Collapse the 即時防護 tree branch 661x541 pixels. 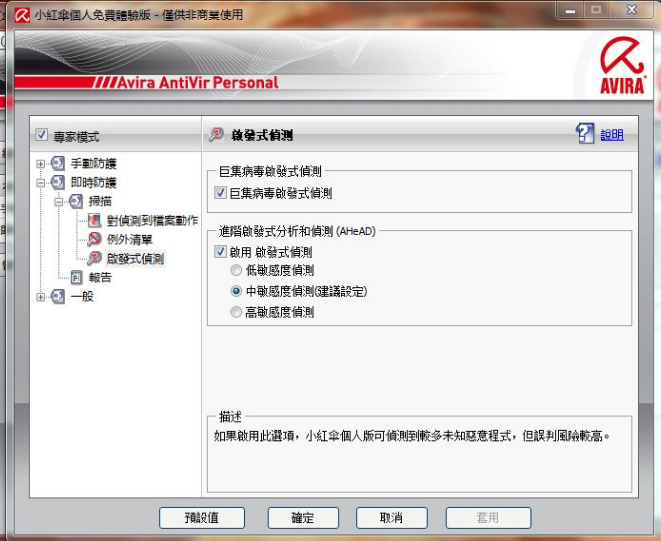[x=41, y=182]
